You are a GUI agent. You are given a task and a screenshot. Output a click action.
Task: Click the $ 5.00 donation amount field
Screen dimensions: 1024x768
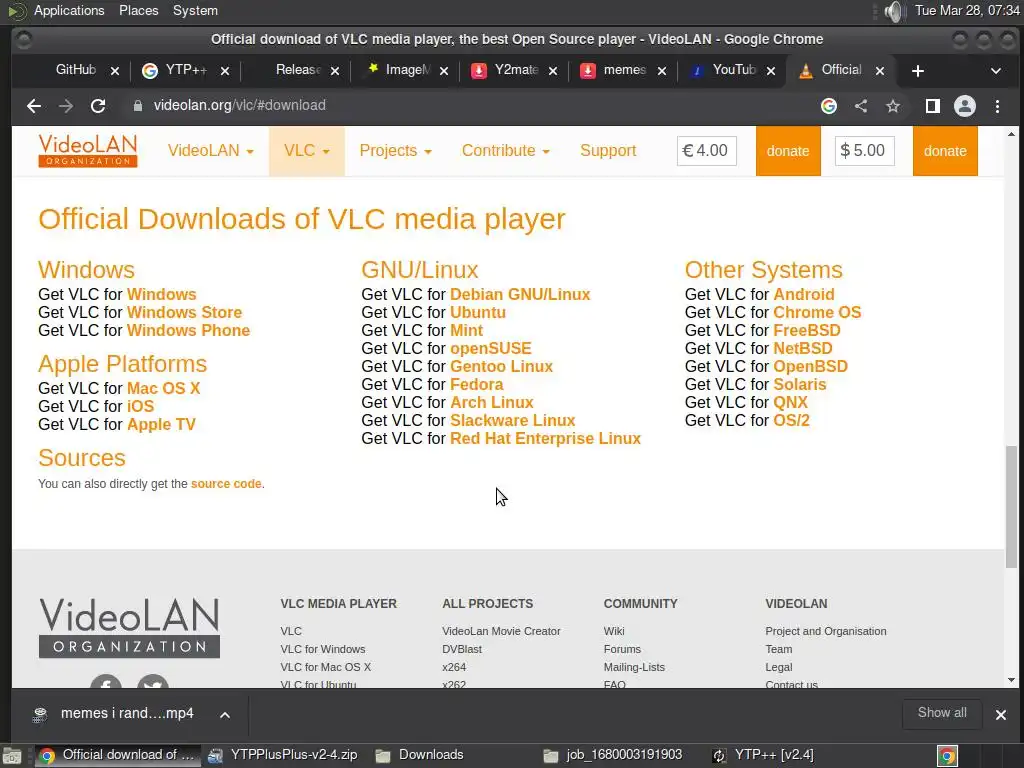pos(865,151)
